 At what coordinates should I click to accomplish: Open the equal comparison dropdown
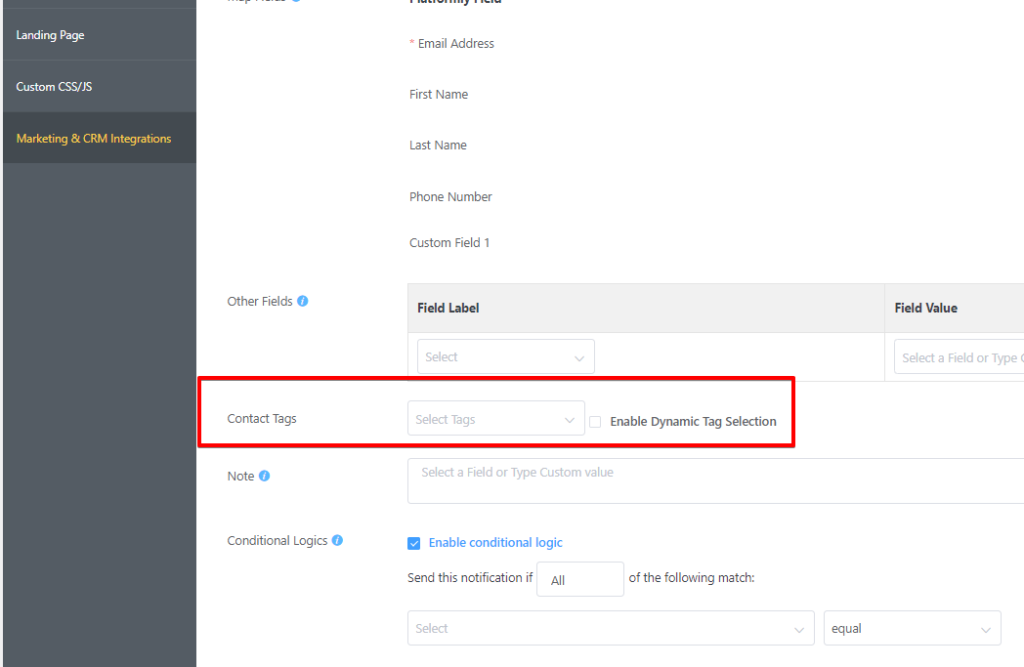pos(911,628)
